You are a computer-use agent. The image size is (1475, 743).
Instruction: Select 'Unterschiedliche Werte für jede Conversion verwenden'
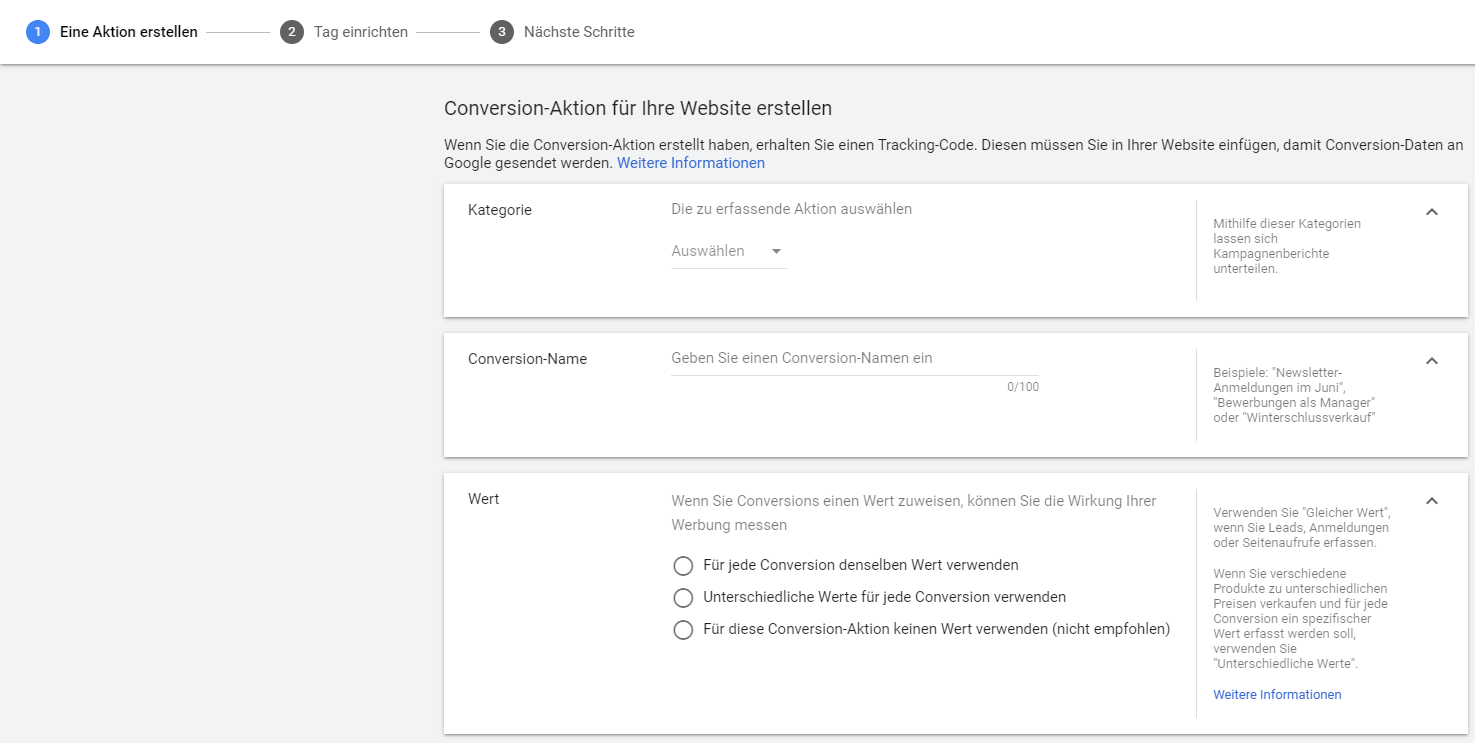870,598
